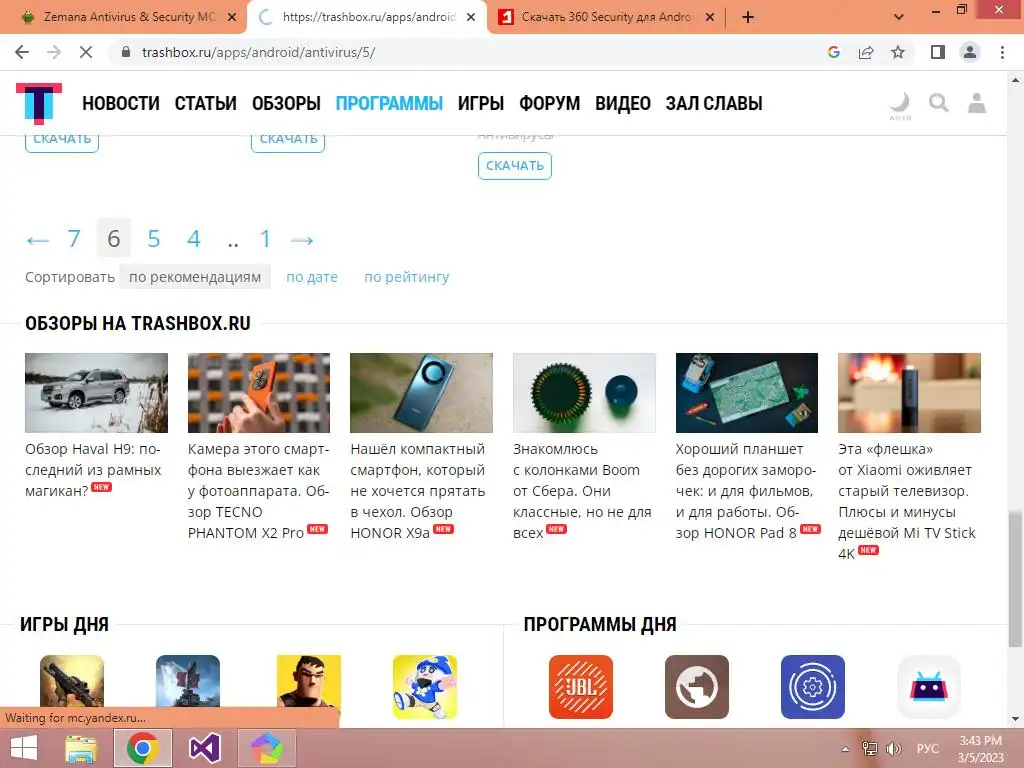Bookmark this page with the star icon

coord(898,52)
